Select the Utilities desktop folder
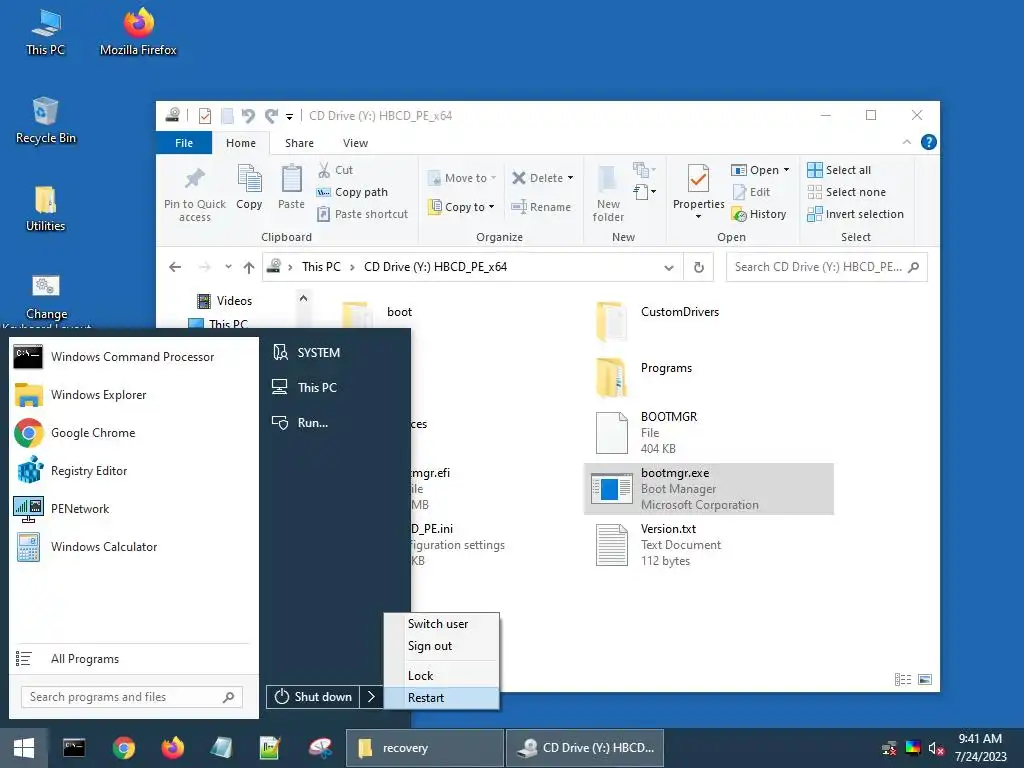Image resolution: width=1024 pixels, height=768 pixels. (45, 209)
